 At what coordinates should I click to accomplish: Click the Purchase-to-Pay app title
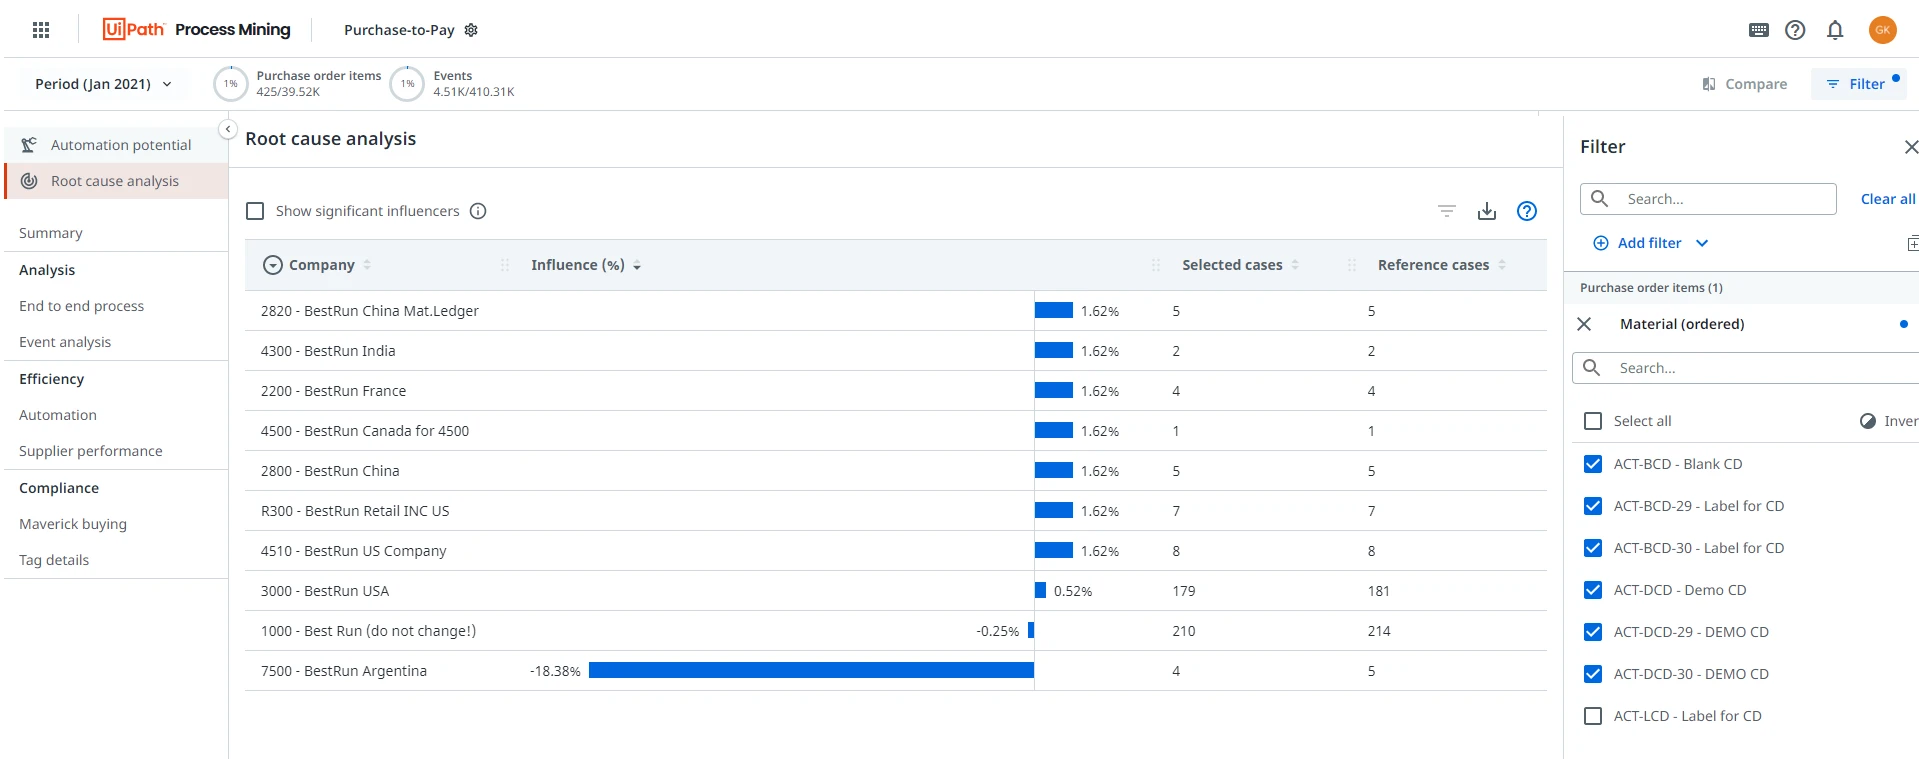tap(399, 30)
